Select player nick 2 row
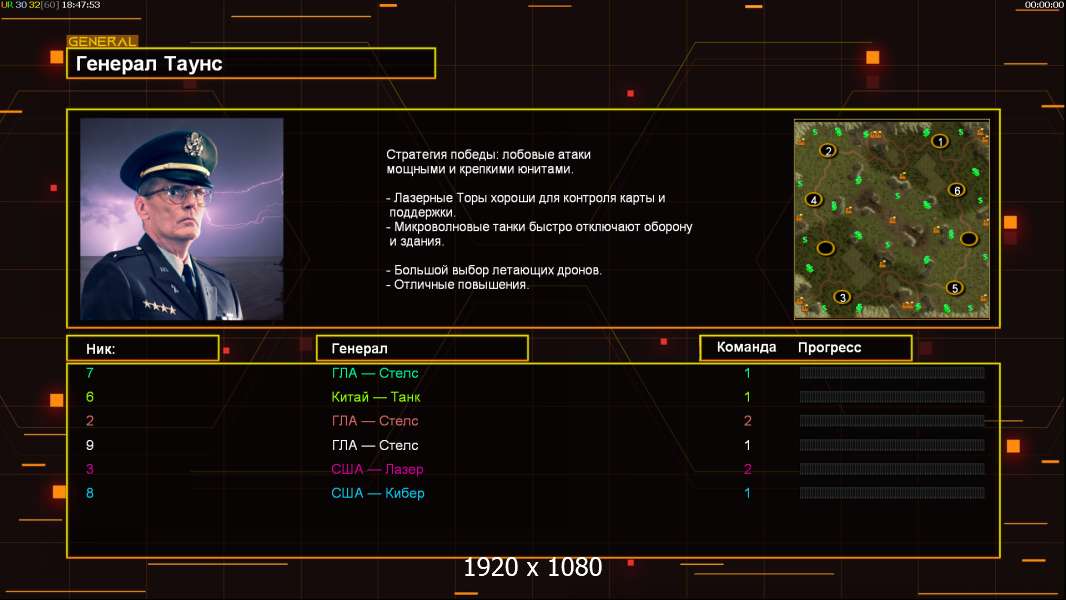Screen dimensions: 1066x600 [533, 421]
